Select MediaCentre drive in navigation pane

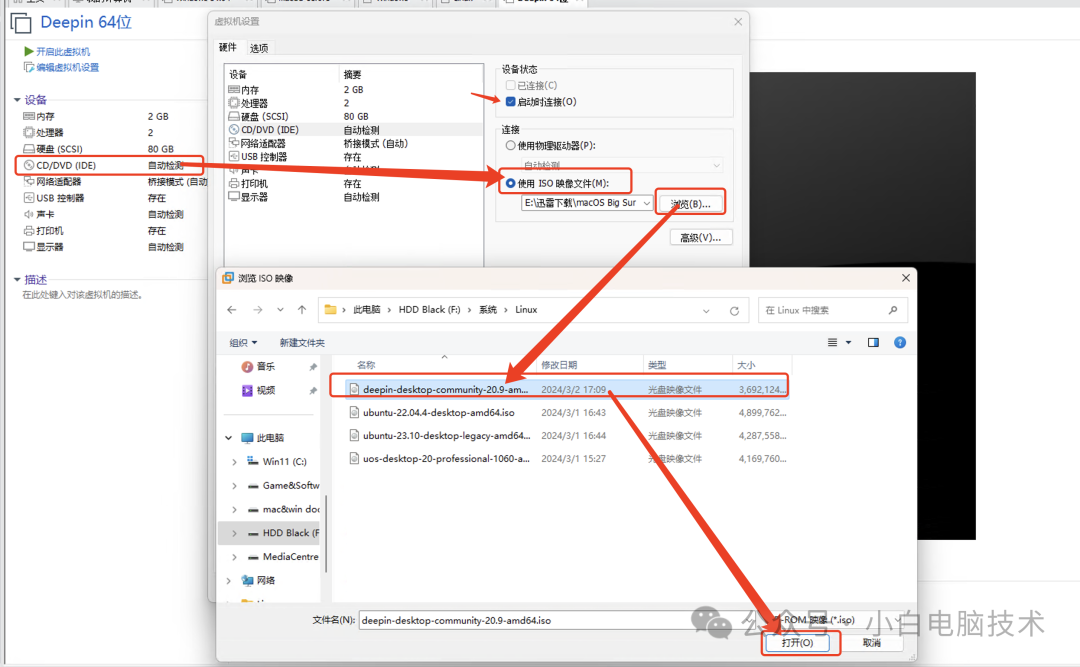(290, 557)
